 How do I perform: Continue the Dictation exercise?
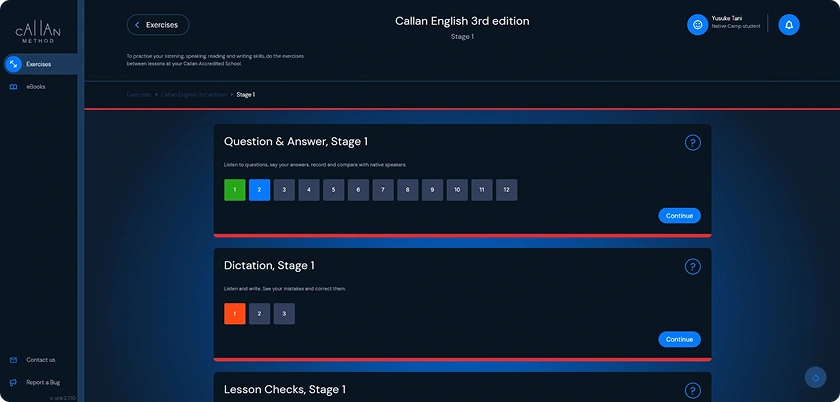[679, 339]
